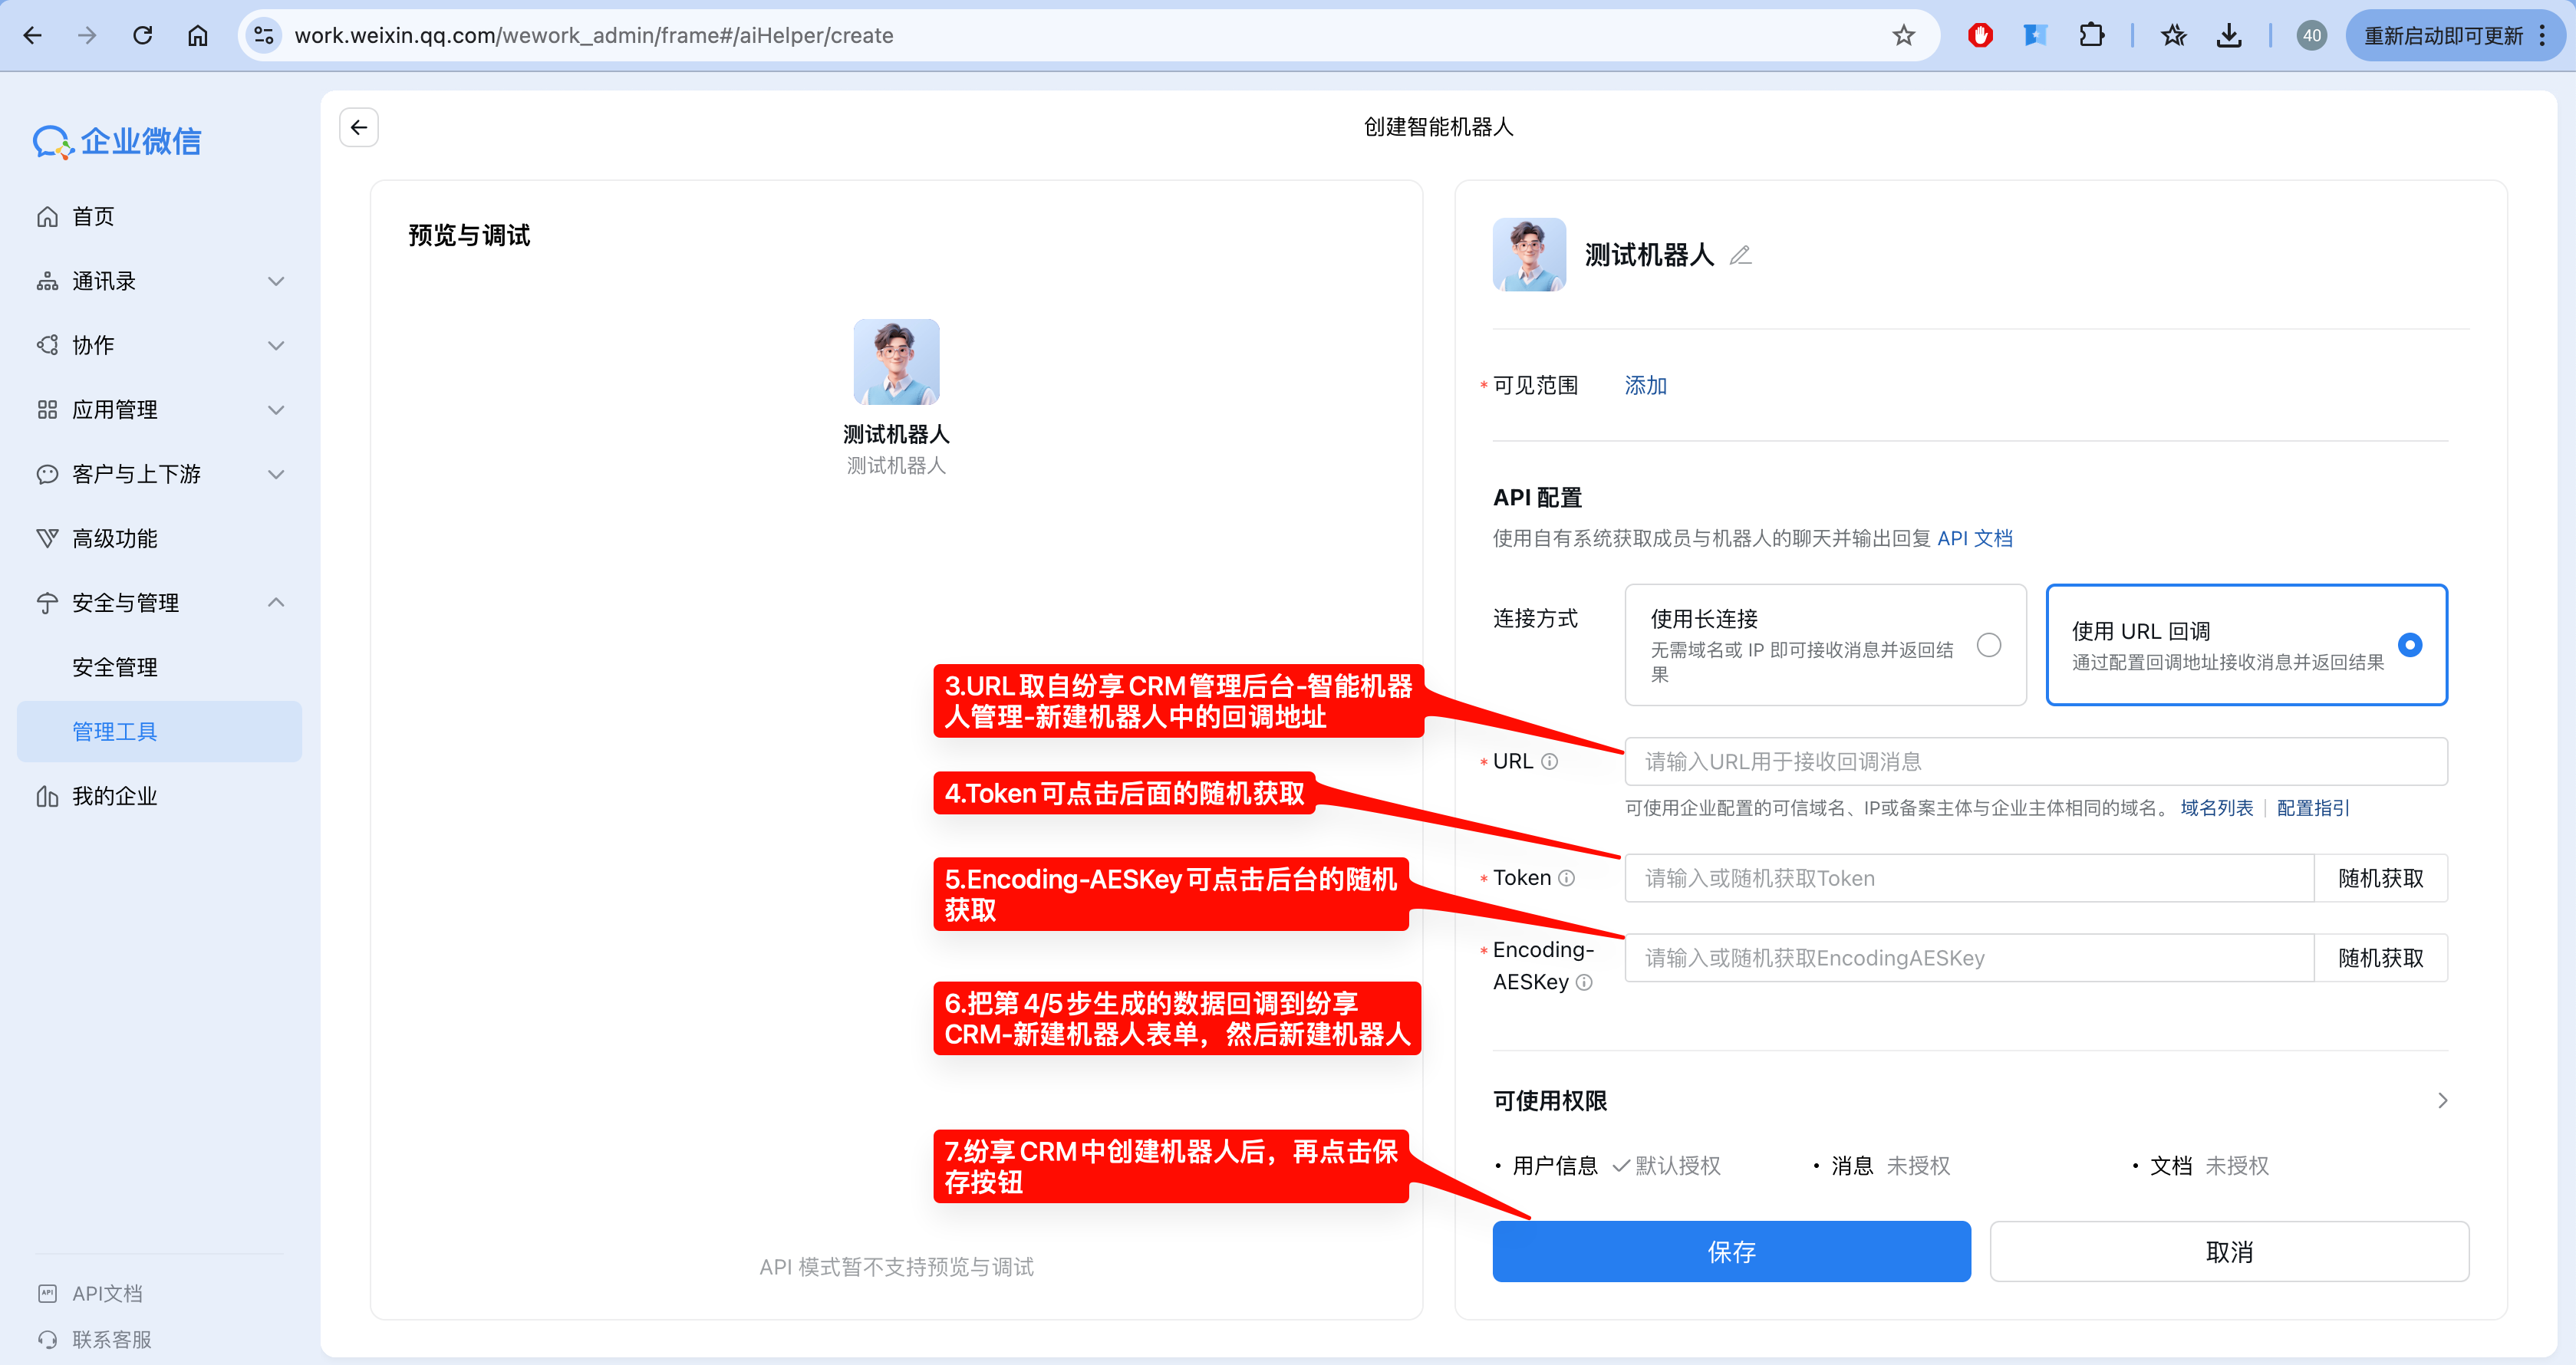Click the bookmarks list star icon in the toolbar
The image size is (2576, 1365).
tap(2173, 36)
